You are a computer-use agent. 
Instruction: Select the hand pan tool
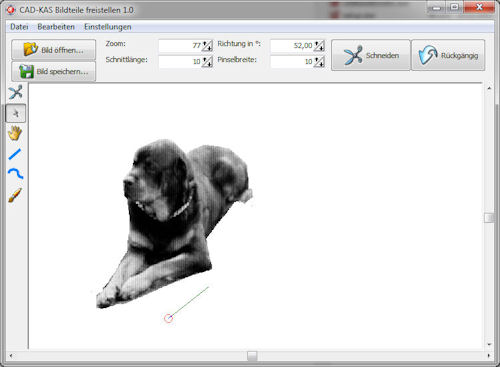15,133
